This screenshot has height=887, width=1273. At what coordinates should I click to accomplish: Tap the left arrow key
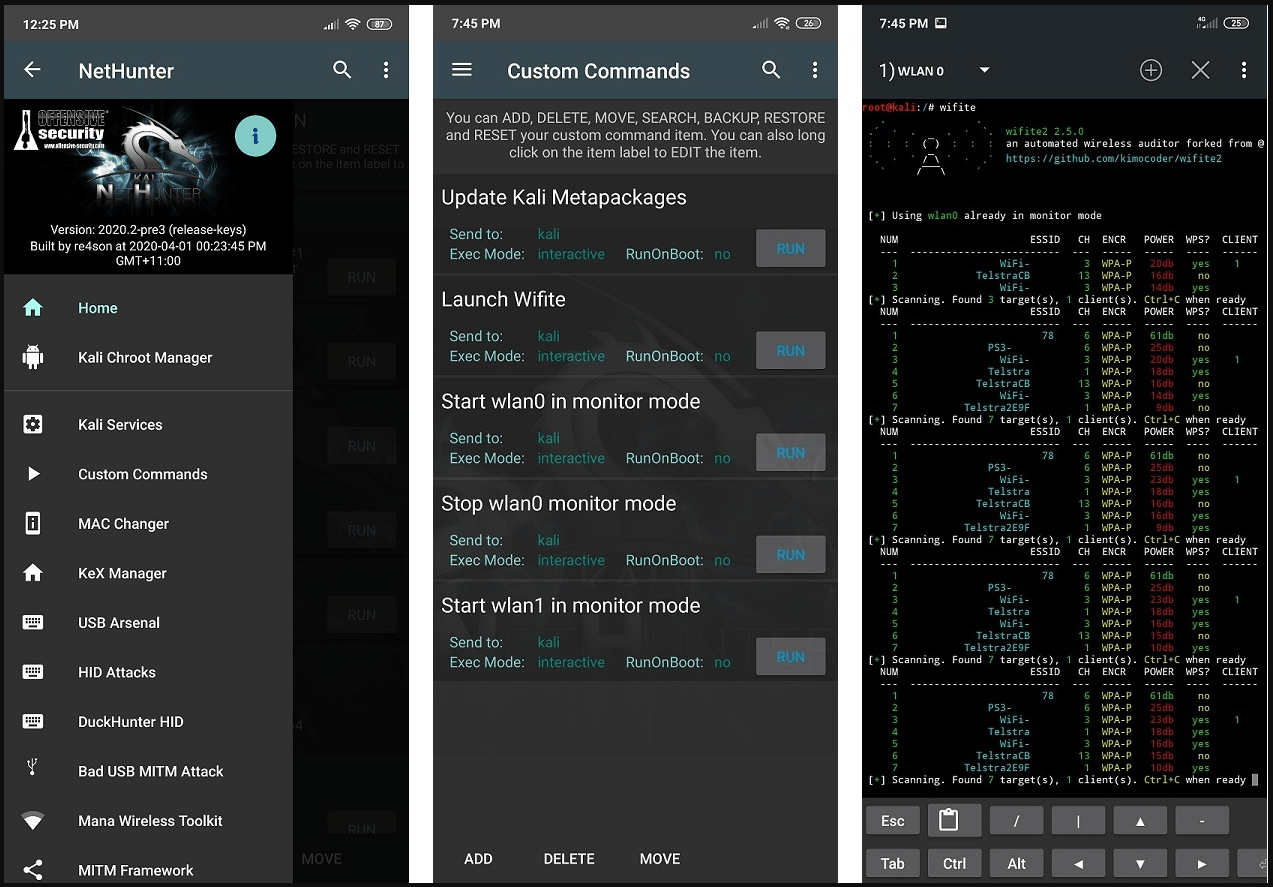(1078, 863)
